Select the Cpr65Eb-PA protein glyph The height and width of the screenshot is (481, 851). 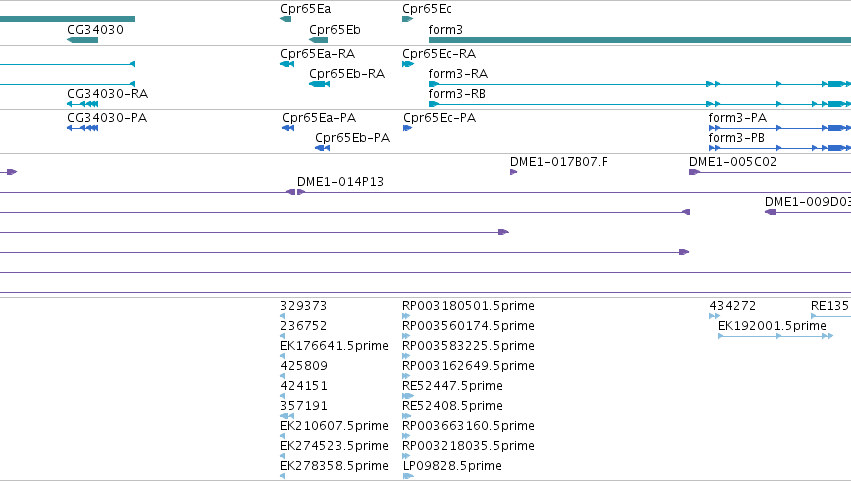[322, 148]
